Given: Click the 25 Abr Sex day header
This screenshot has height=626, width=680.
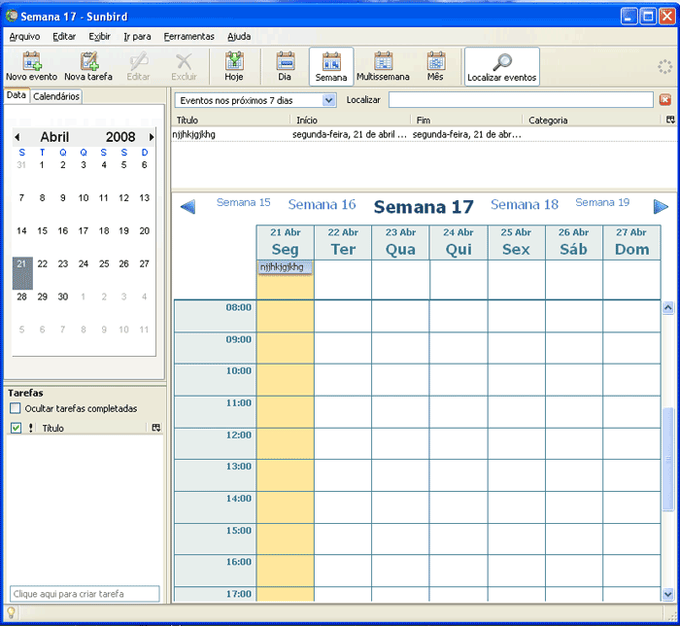Looking at the screenshot, I should 516,243.
